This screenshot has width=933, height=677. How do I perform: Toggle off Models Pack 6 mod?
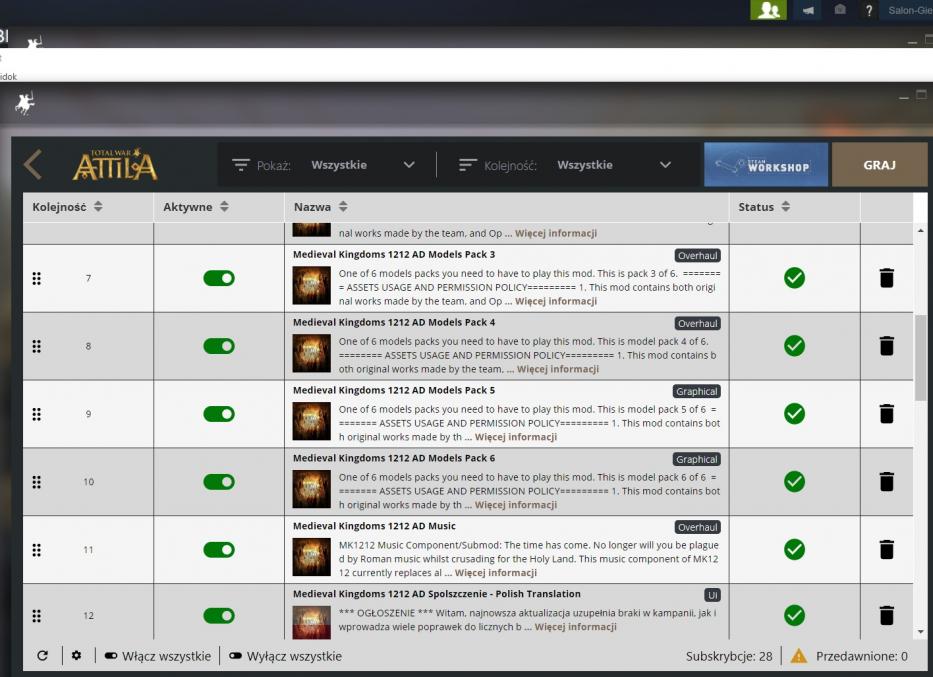point(219,482)
